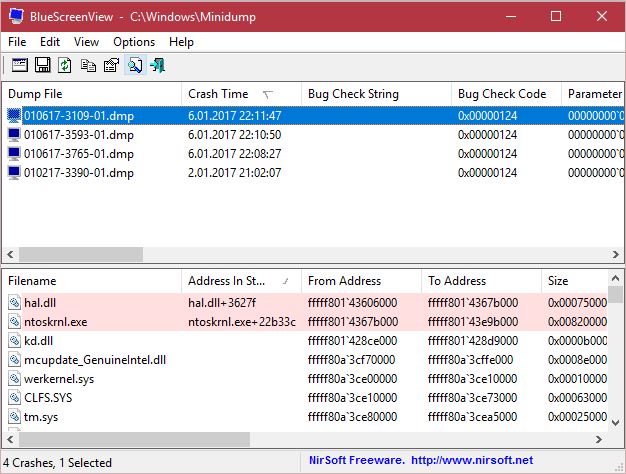The height and width of the screenshot is (474, 626).
Task: Click the lower pane scroll down arrow
Action: click(x=615, y=422)
